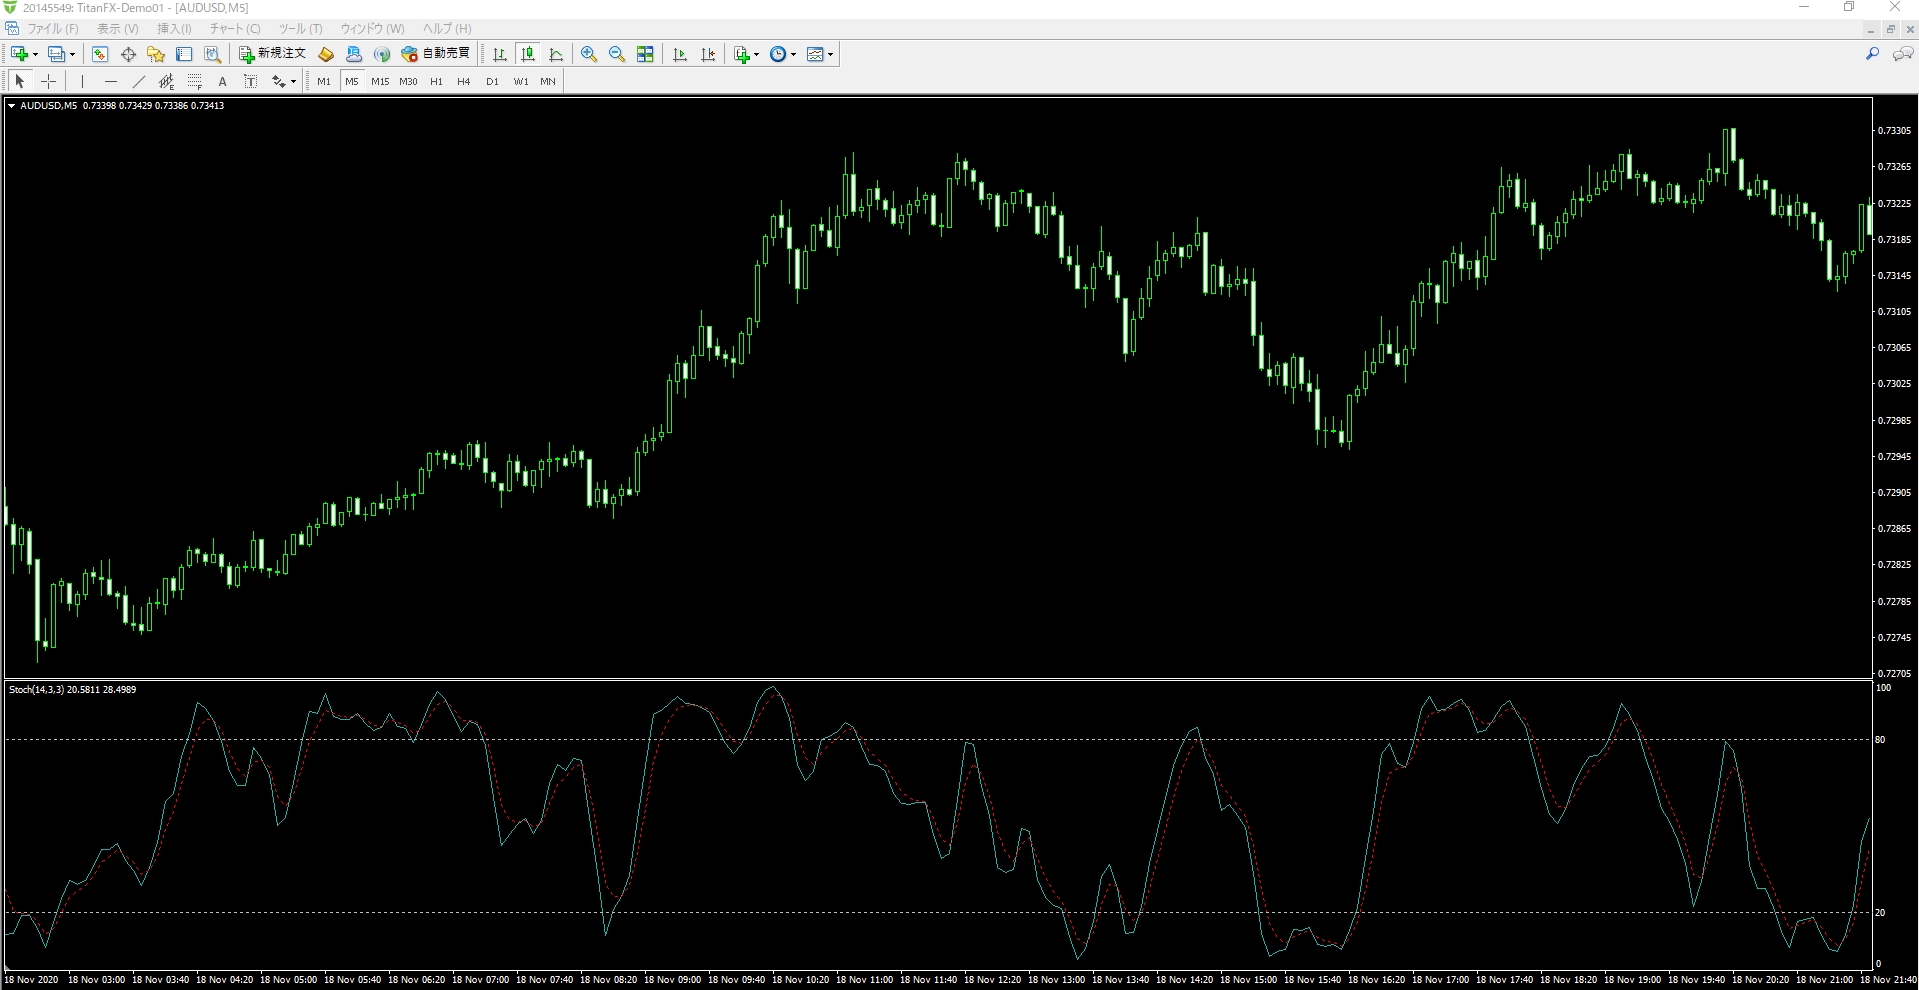Open the chat bubbles icon
The image size is (1919, 990).
[x=1902, y=54]
